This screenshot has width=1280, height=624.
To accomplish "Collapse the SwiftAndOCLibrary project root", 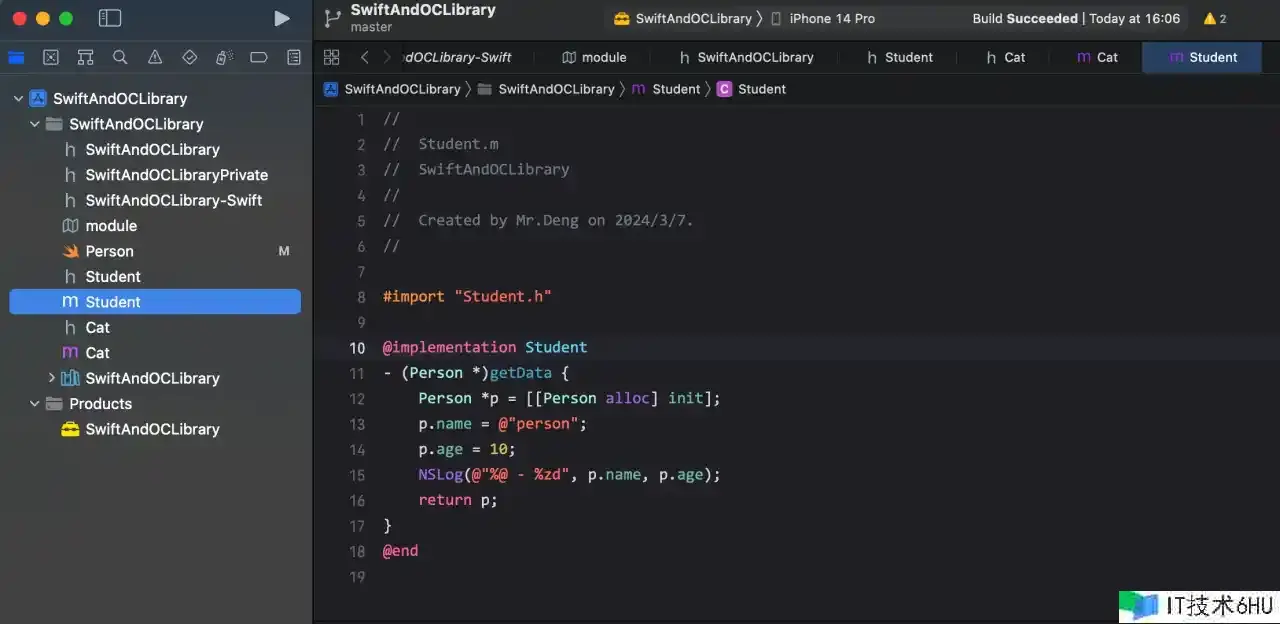I will (x=18, y=98).
